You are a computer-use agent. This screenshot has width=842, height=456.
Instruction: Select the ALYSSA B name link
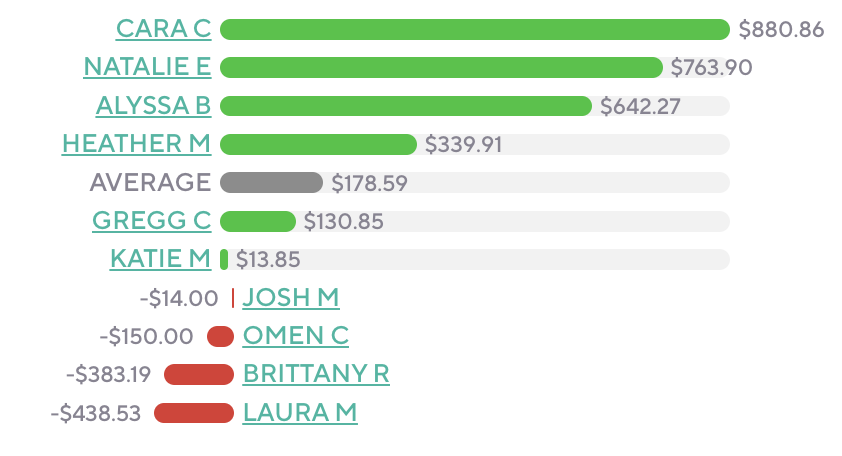(x=153, y=105)
